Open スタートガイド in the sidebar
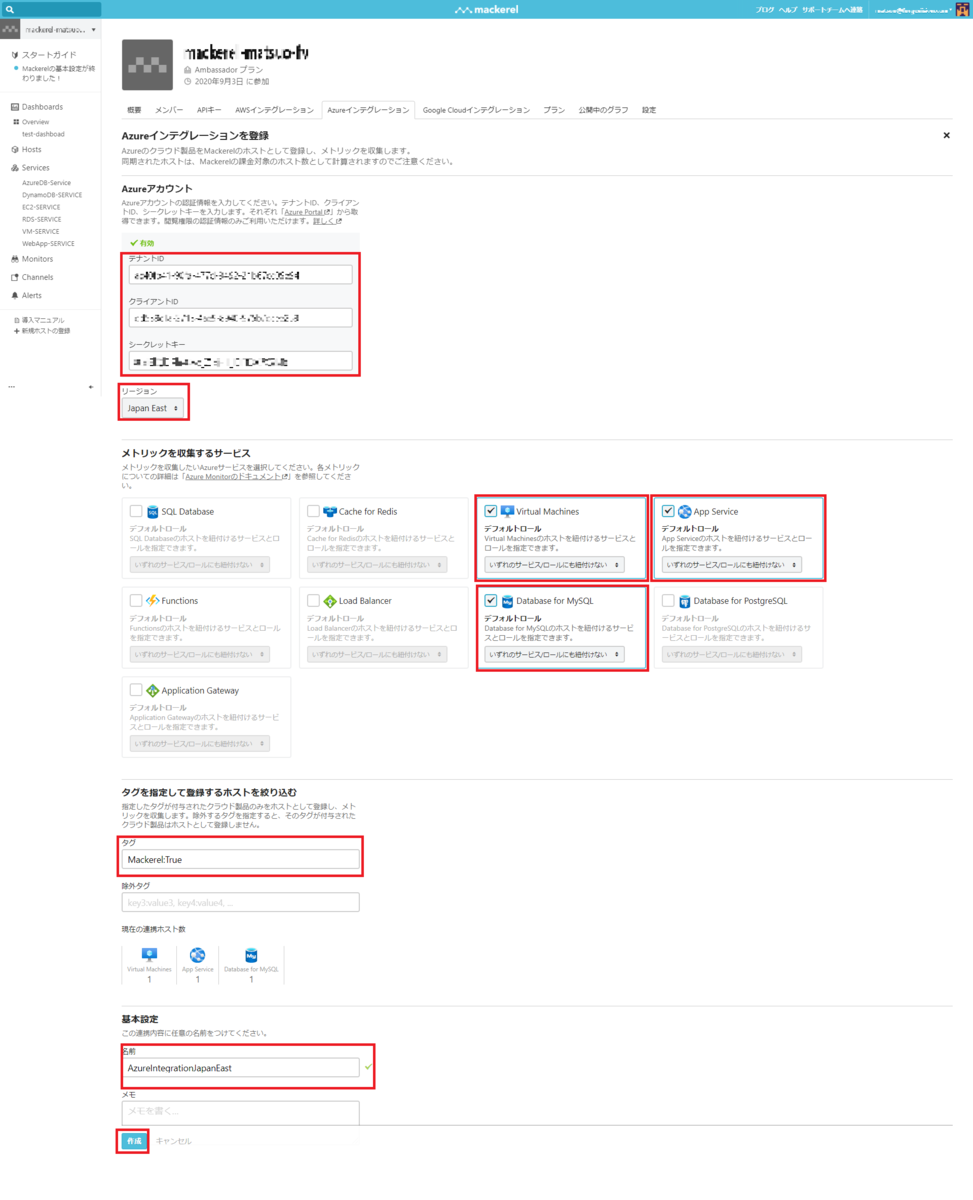Image resolution: width=973 pixels, height=1200 pixels. coord(48,55)
